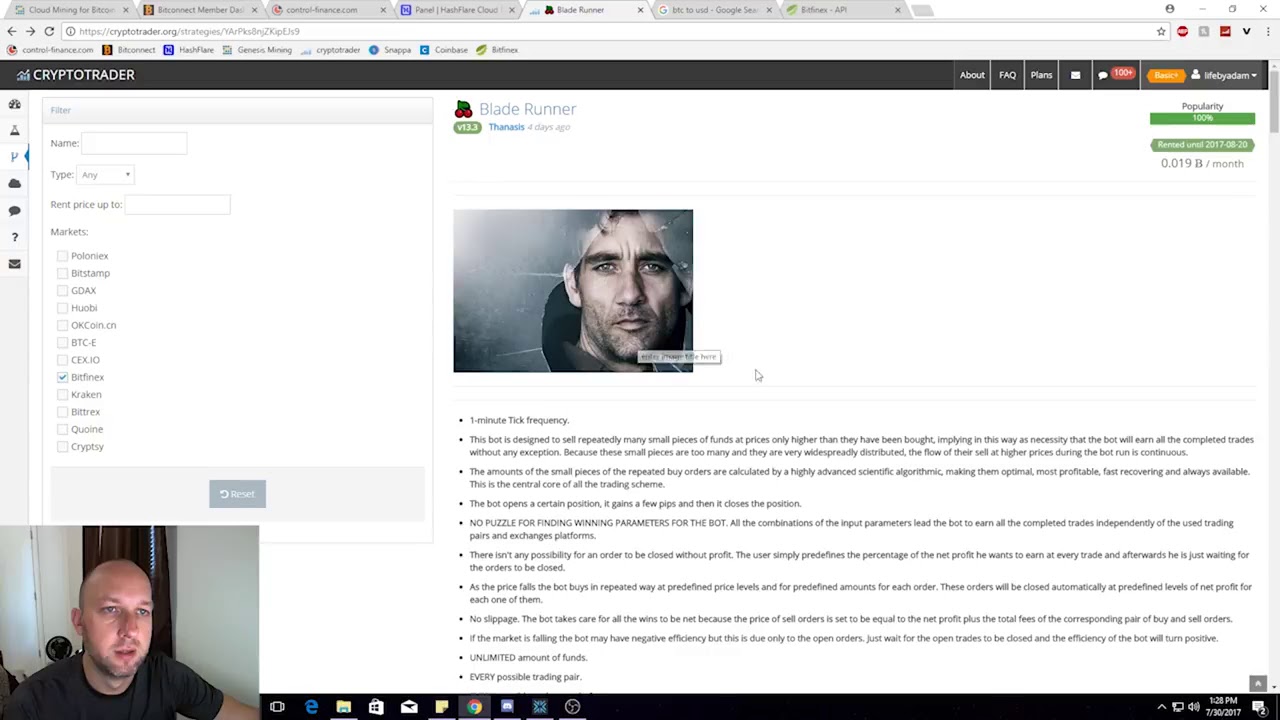This screenshot has width=1280, height=720.
Task: Check the Kraken market checkbox
Action: tap(62, 395)
